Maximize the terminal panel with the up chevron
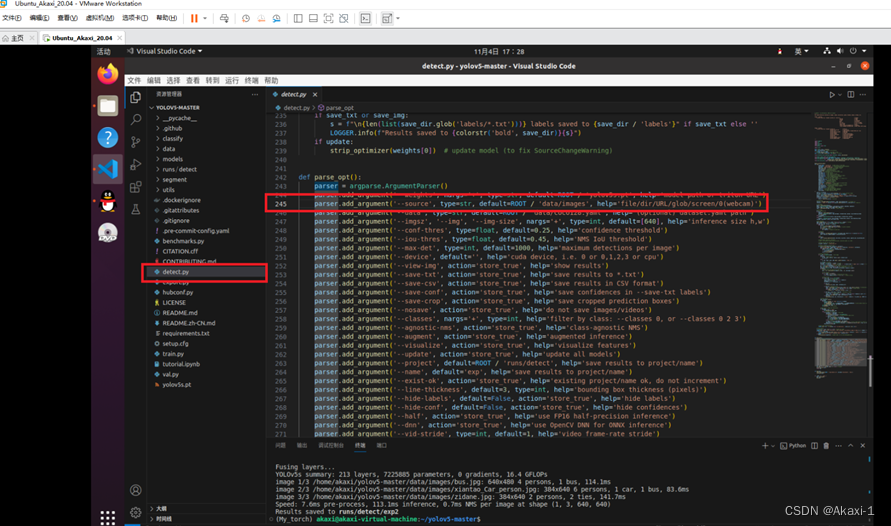 coord(851,446)
